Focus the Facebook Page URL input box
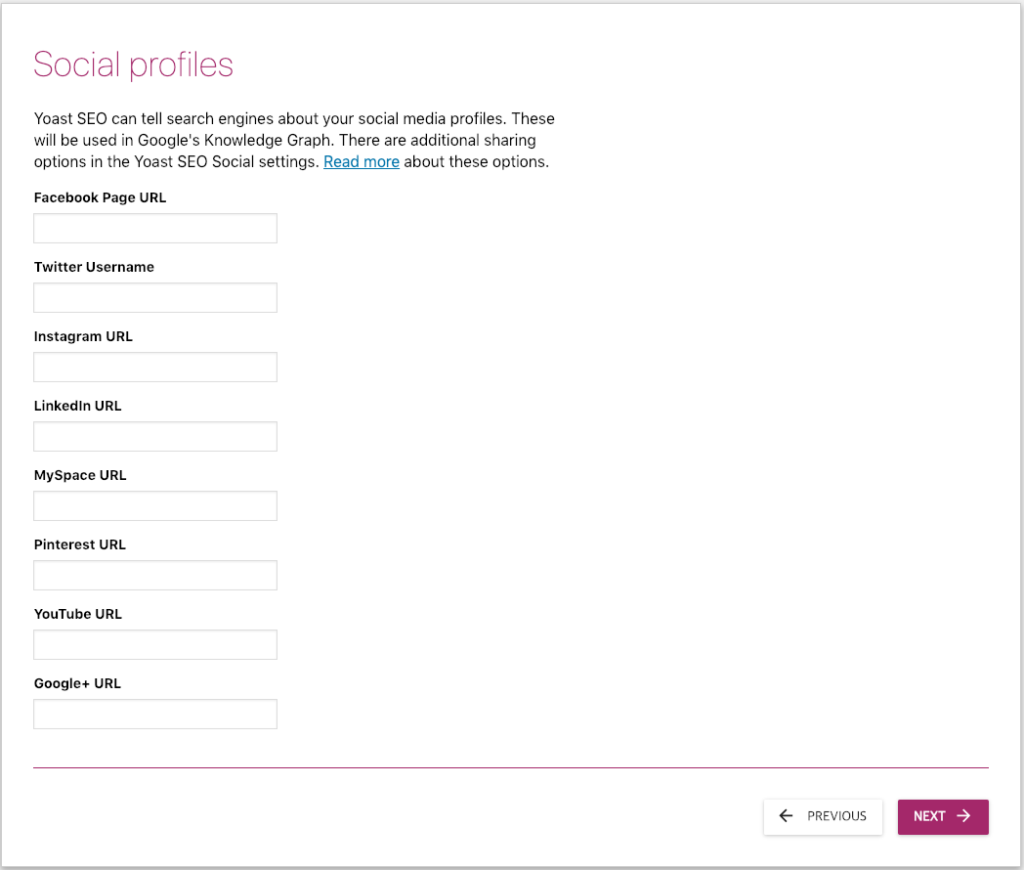The image size is (1024, 870). coord(155,228)
